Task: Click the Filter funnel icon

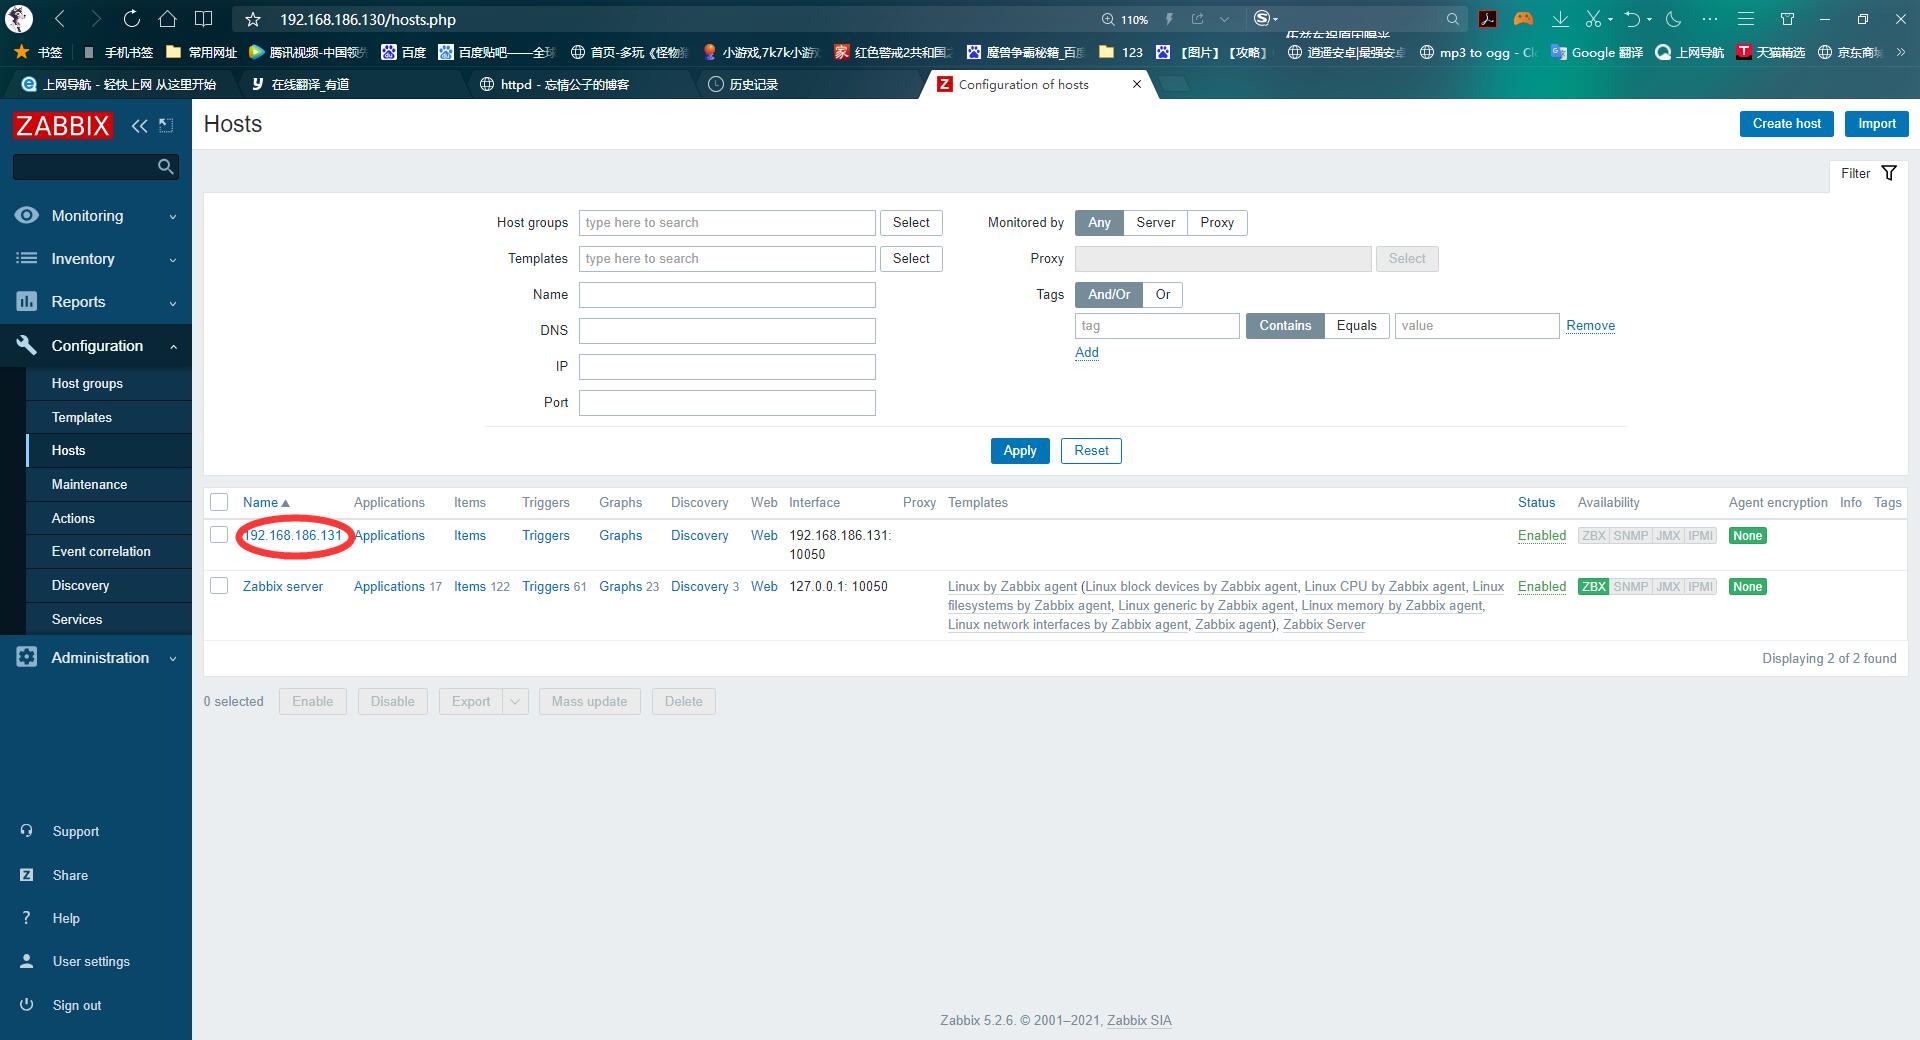Action: click(x=1889, y=173)
